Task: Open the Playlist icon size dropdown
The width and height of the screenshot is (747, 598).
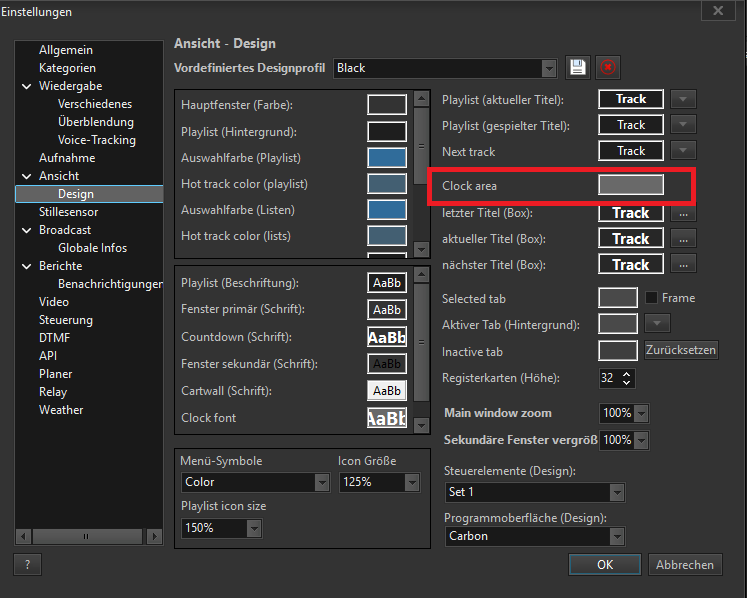Action: (x=254, y=528)
